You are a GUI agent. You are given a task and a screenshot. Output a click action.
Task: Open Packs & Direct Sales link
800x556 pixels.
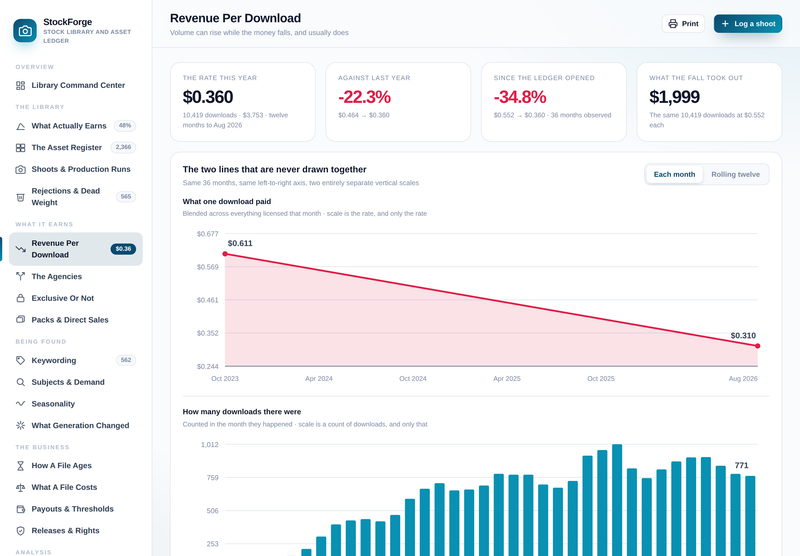pos(76,320)
